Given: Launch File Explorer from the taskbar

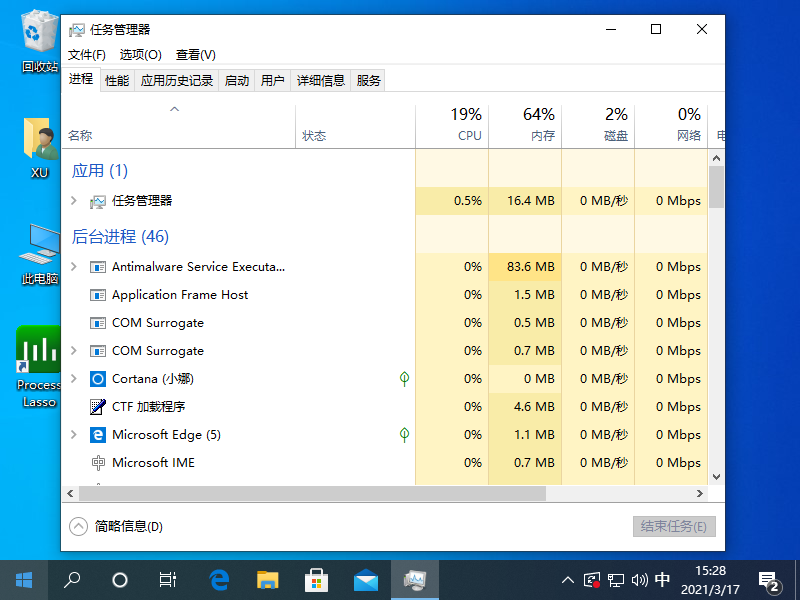Looking at the screenshot, I should 268,579.
